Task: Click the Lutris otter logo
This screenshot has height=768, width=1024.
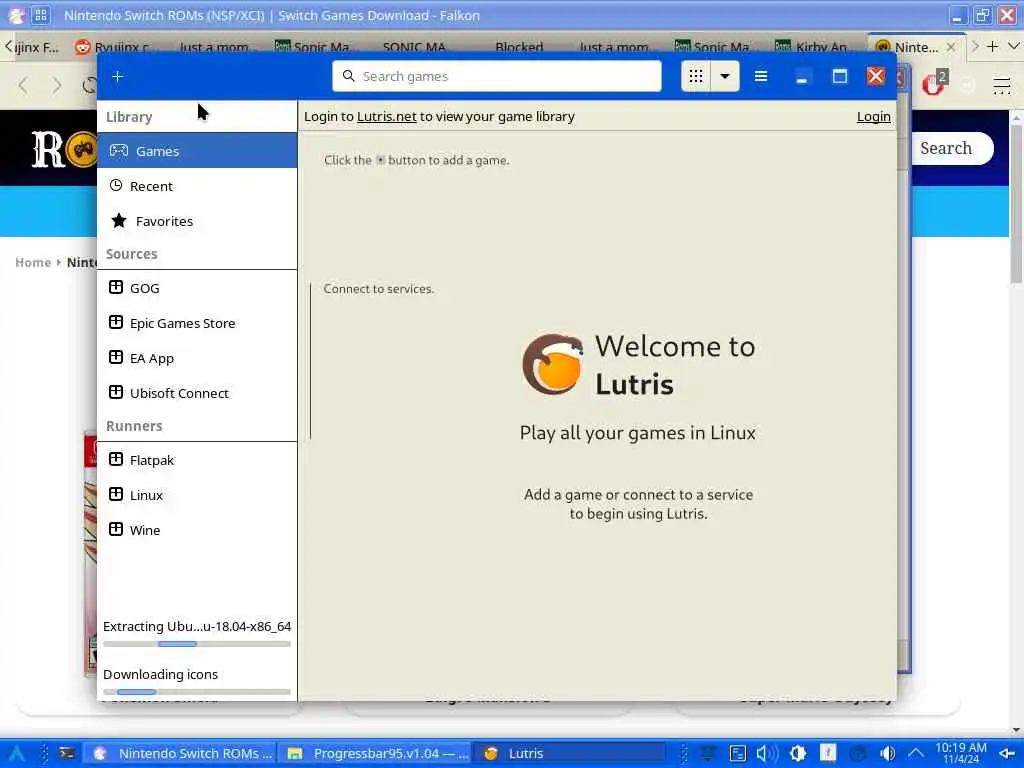Action: pos(552,364)
